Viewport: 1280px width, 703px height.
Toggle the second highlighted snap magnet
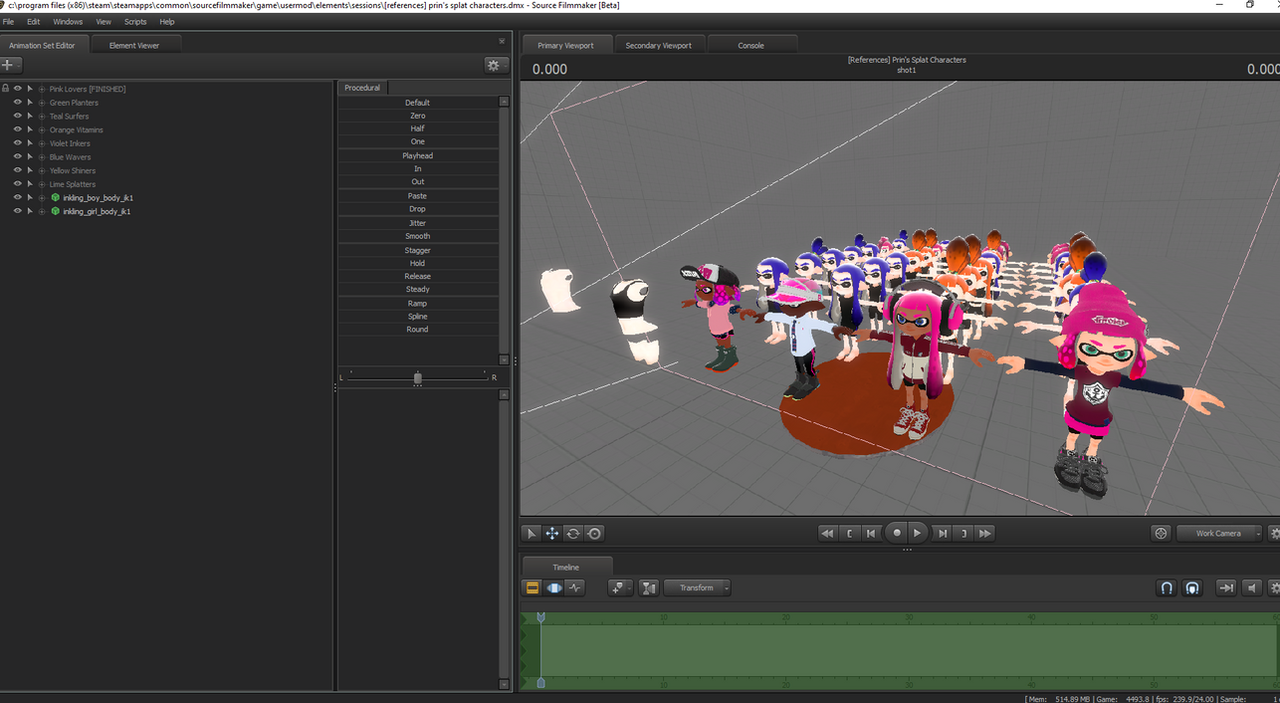[1192, 588]
